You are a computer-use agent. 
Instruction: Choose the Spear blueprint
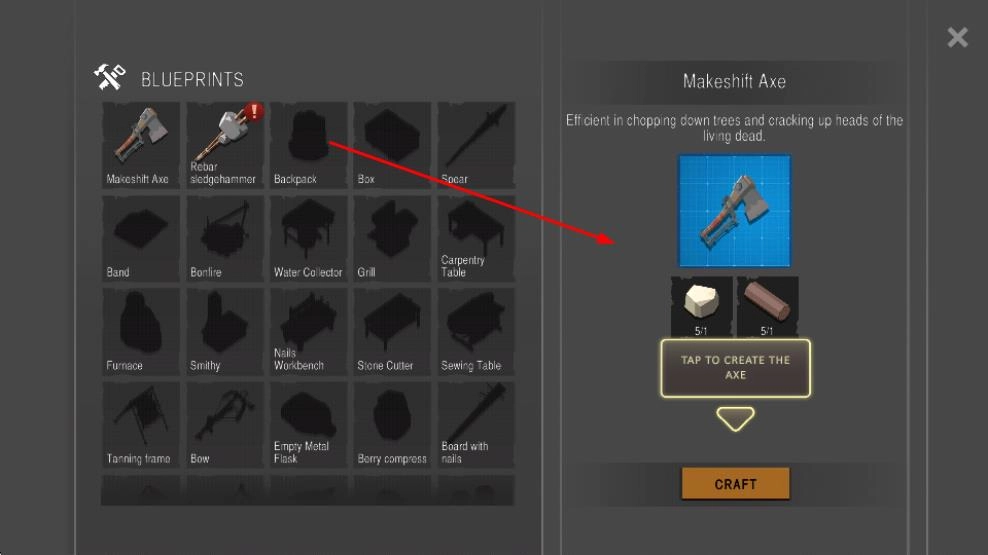pos(476,145)
